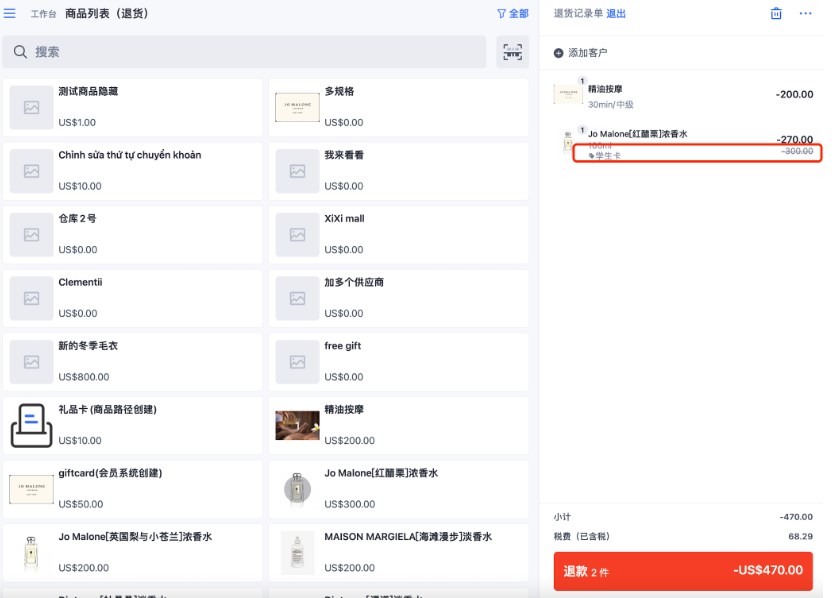The height and width of the screenshot is (598, 832).
Task: Click placeholder image of Clementii
Action: [x=31, y=298]
